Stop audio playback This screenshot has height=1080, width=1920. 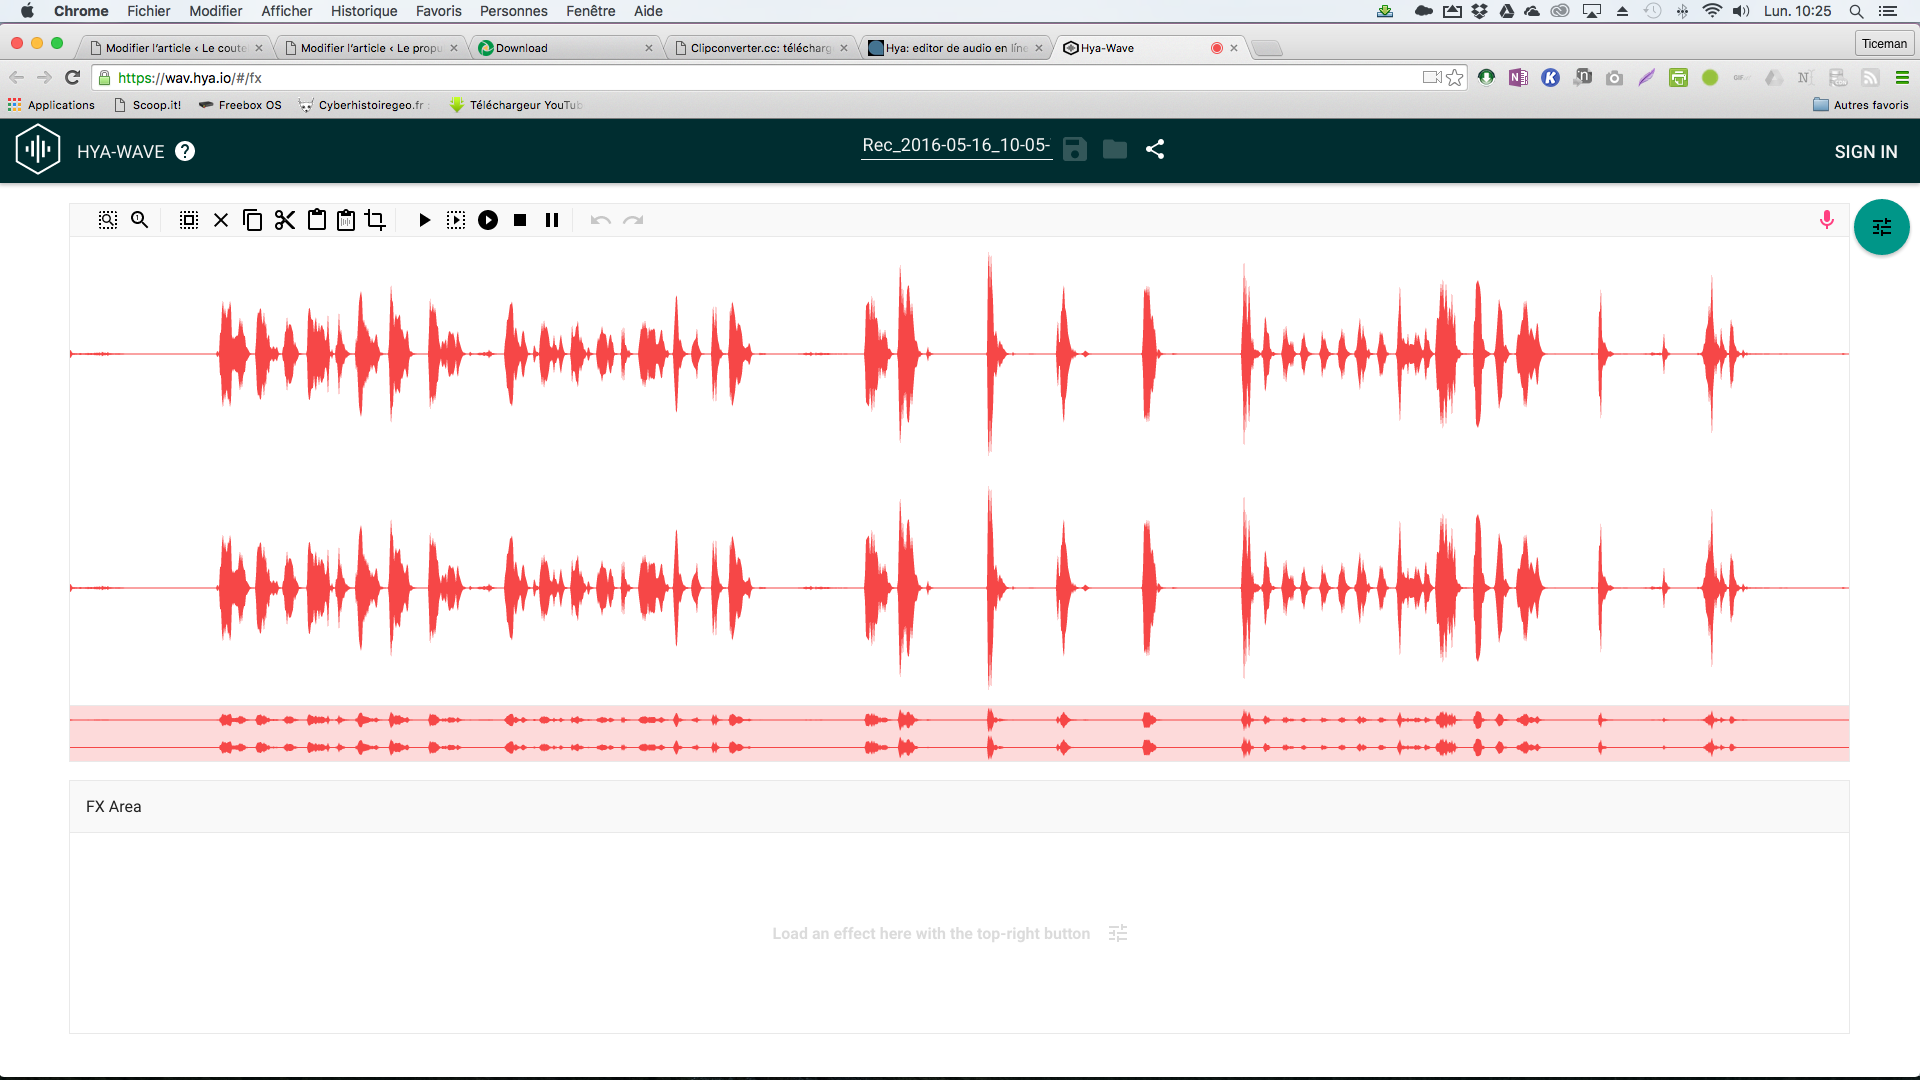click(520, 220)
